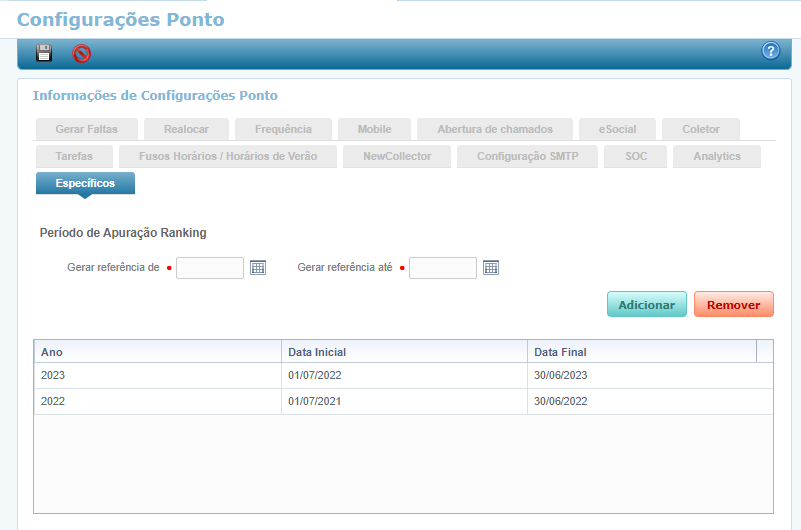Click the Gerar referência de date field
This screenshot has width=801, height=530.
coord(210,268)
